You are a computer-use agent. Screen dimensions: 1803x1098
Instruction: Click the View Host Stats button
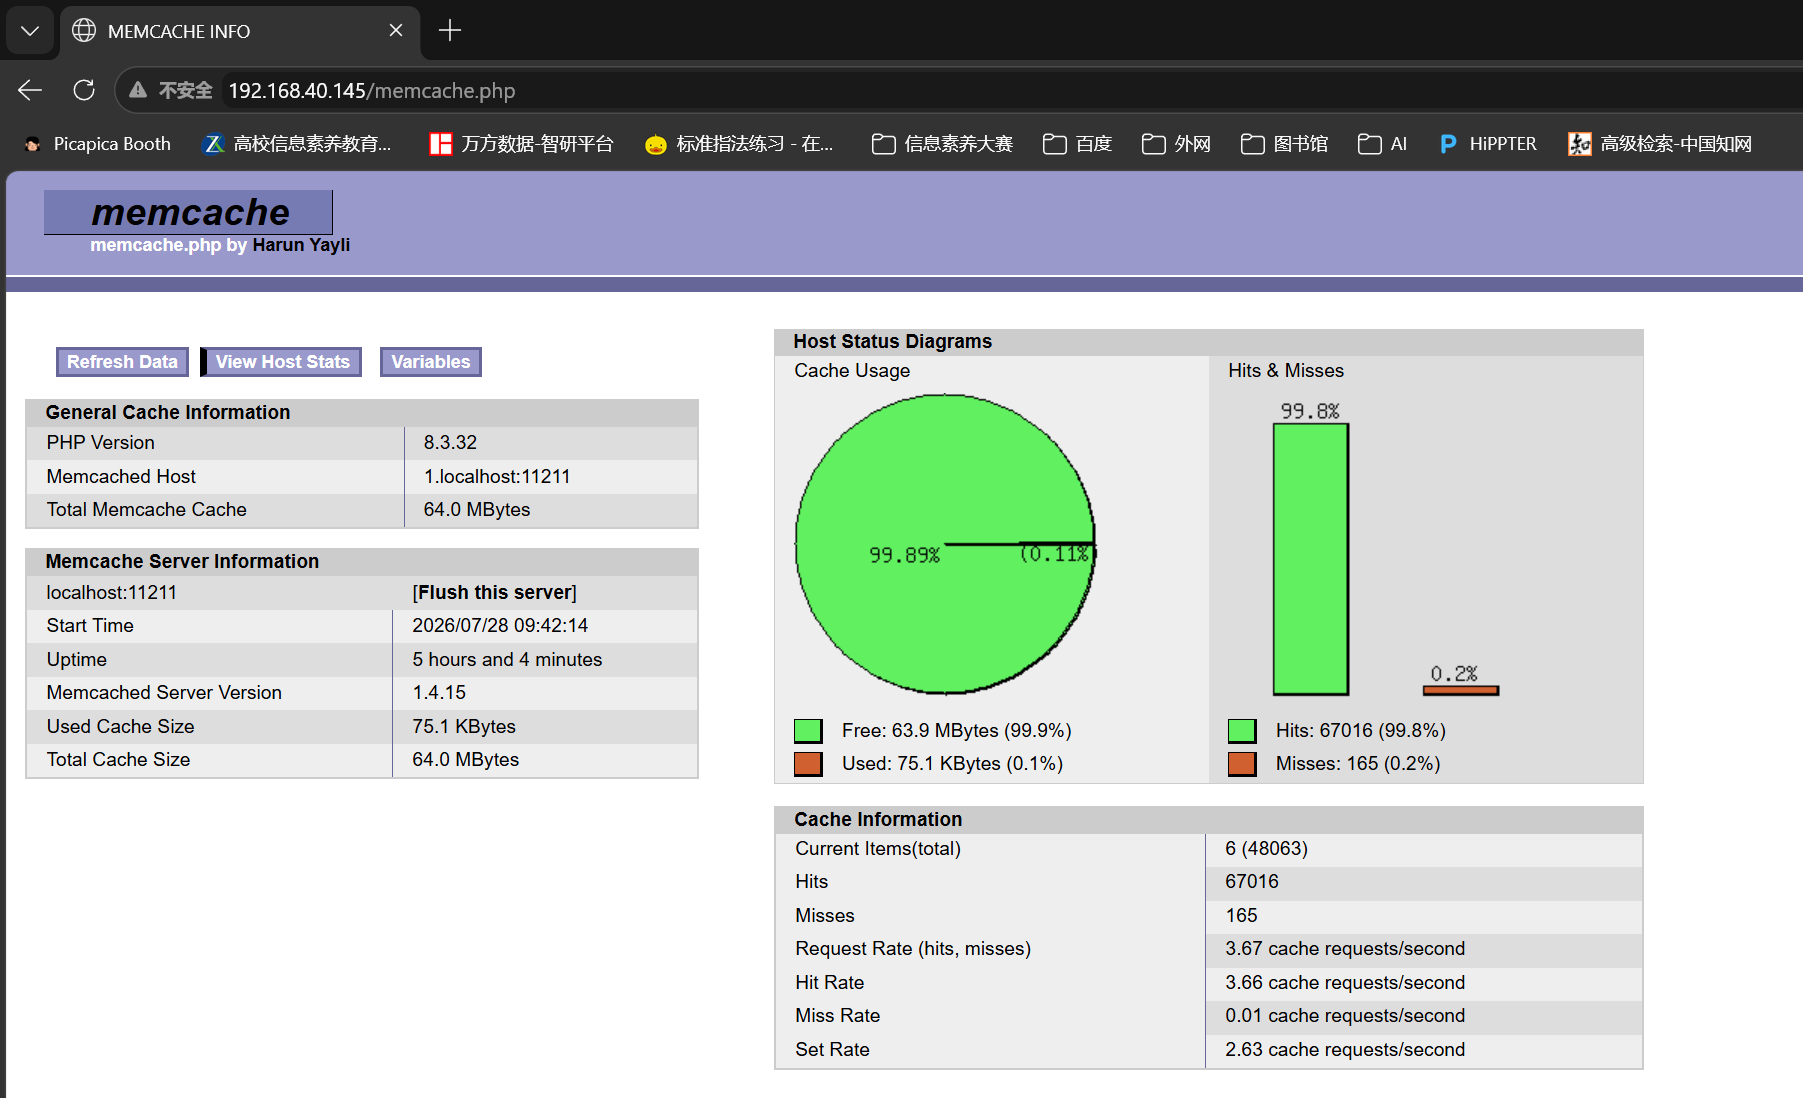(282, 362)
